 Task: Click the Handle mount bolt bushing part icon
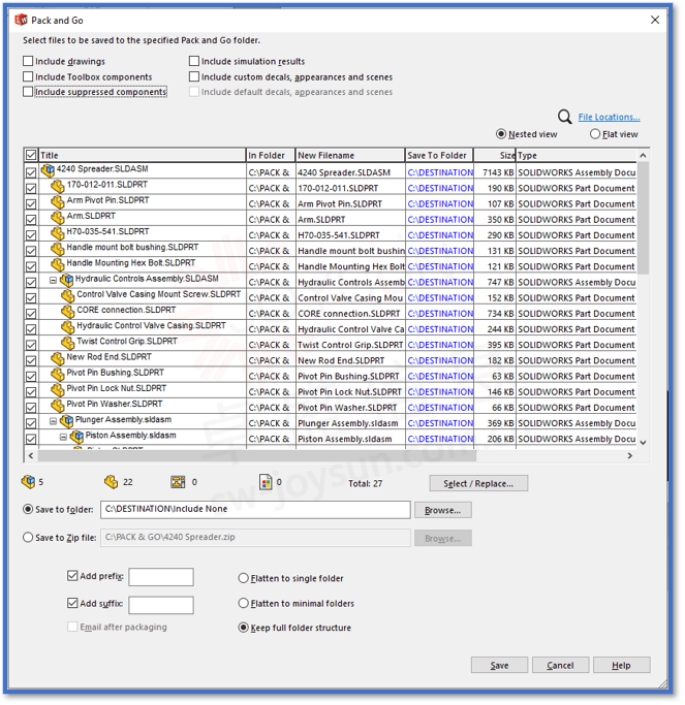coord(58,249)
